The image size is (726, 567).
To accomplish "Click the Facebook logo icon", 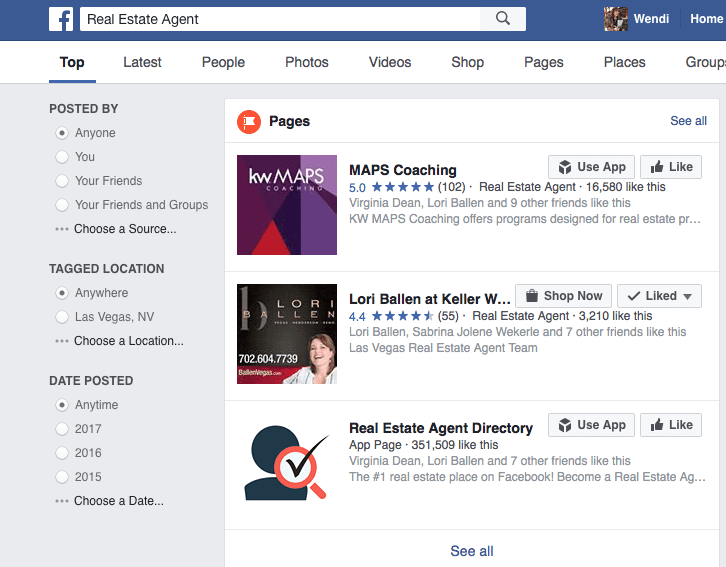I will [x=61, y=19].
